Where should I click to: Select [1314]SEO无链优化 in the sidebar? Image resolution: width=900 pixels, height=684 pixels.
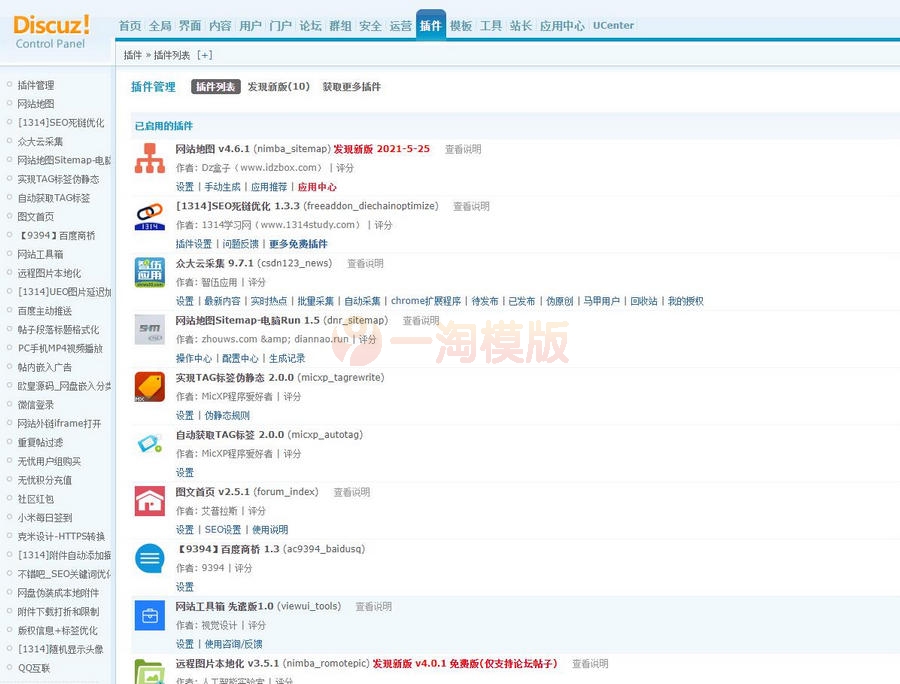[63, 122]
